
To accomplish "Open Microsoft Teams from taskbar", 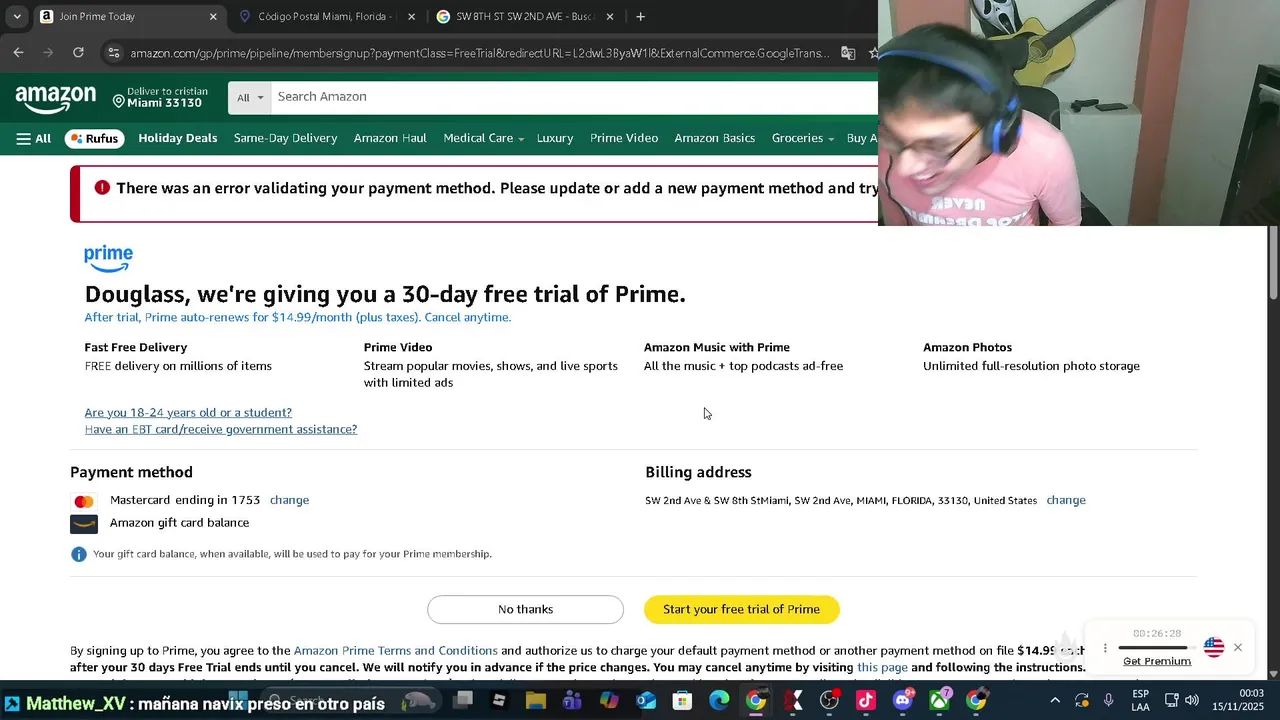I will (x=572, y=701).
